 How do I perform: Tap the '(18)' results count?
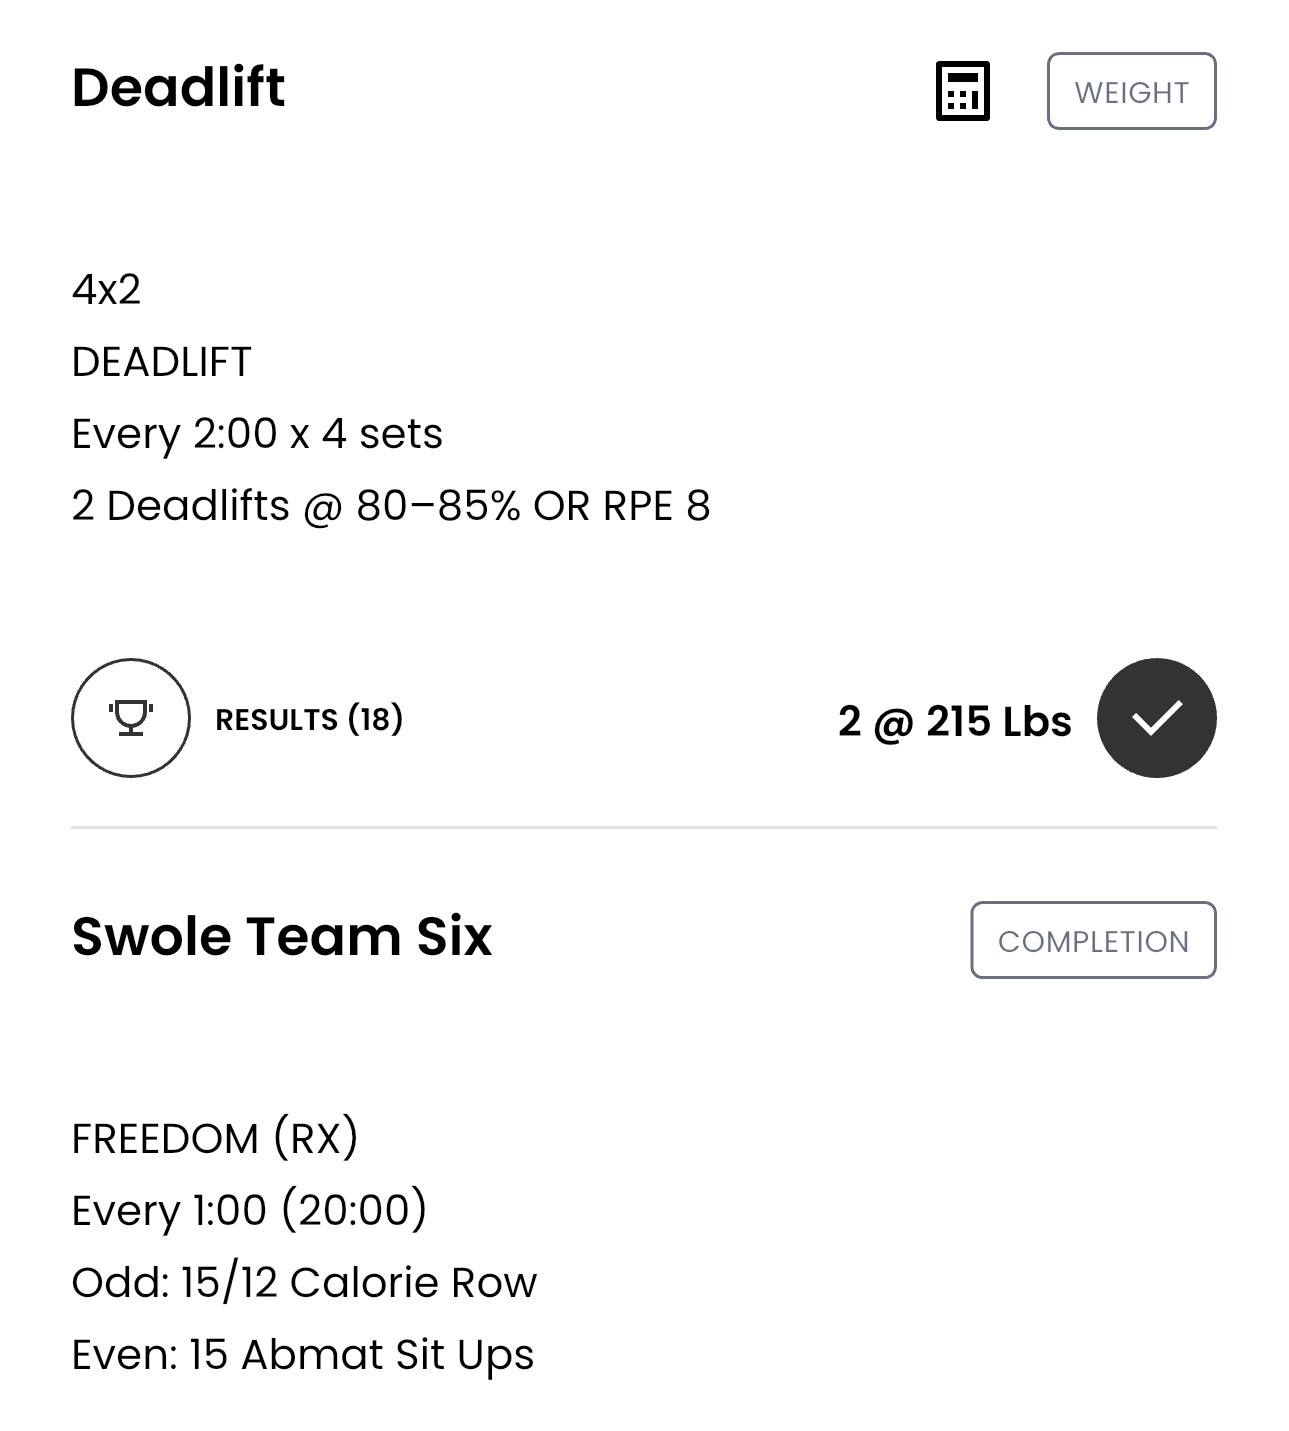tap(375, 719)
